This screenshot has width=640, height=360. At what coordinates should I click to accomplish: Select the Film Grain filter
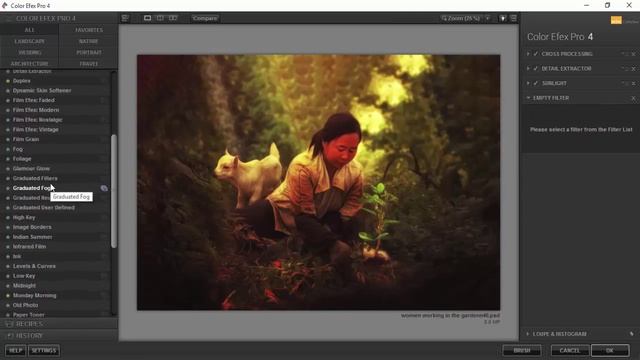tap(26, 139)
